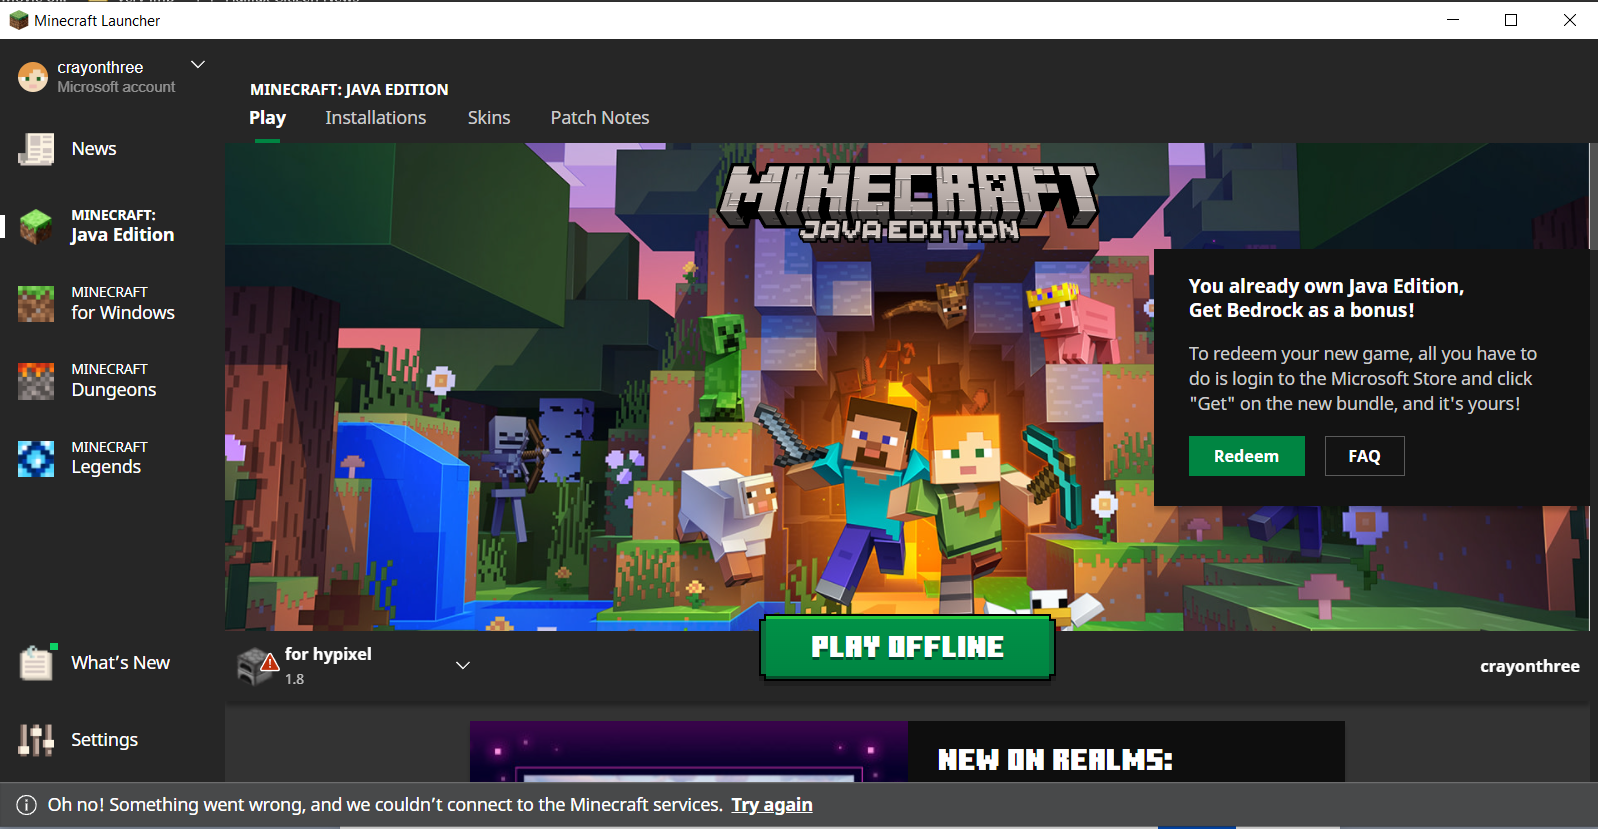Viewport: 1598px width, 829px height.
Task: Open the FAQ button
Action: 1364,456
